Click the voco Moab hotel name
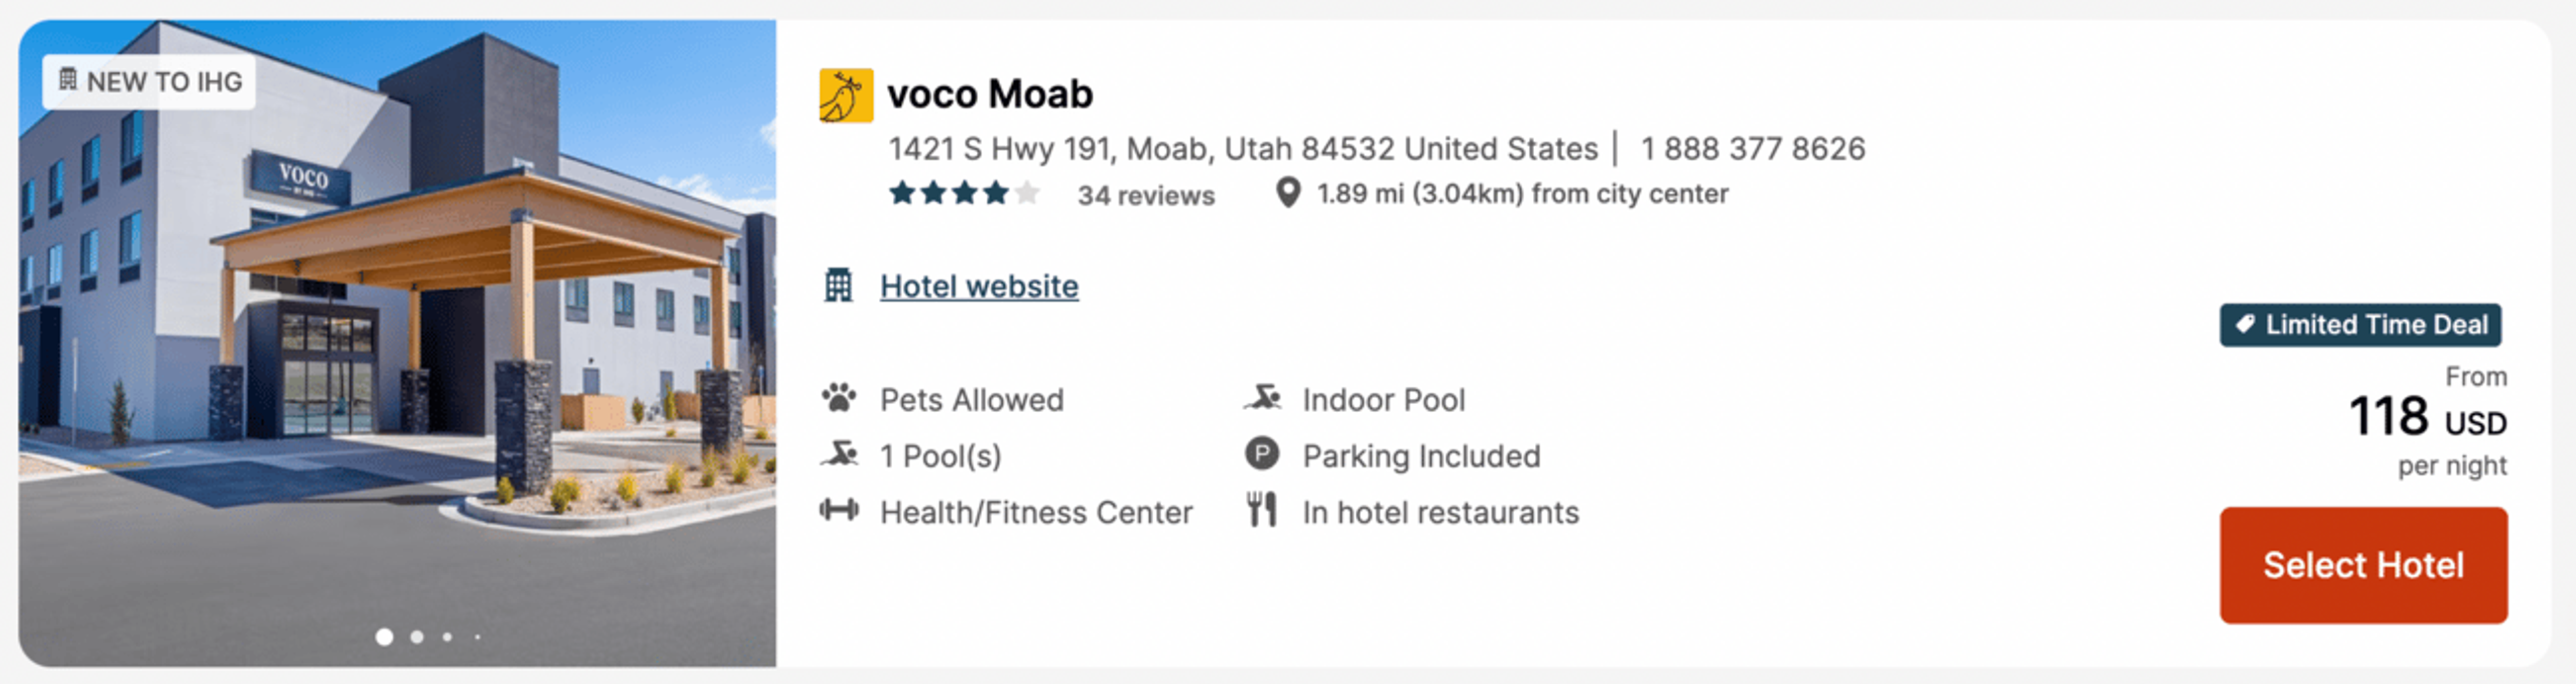 pyautogui.click(x=990, y=95)
